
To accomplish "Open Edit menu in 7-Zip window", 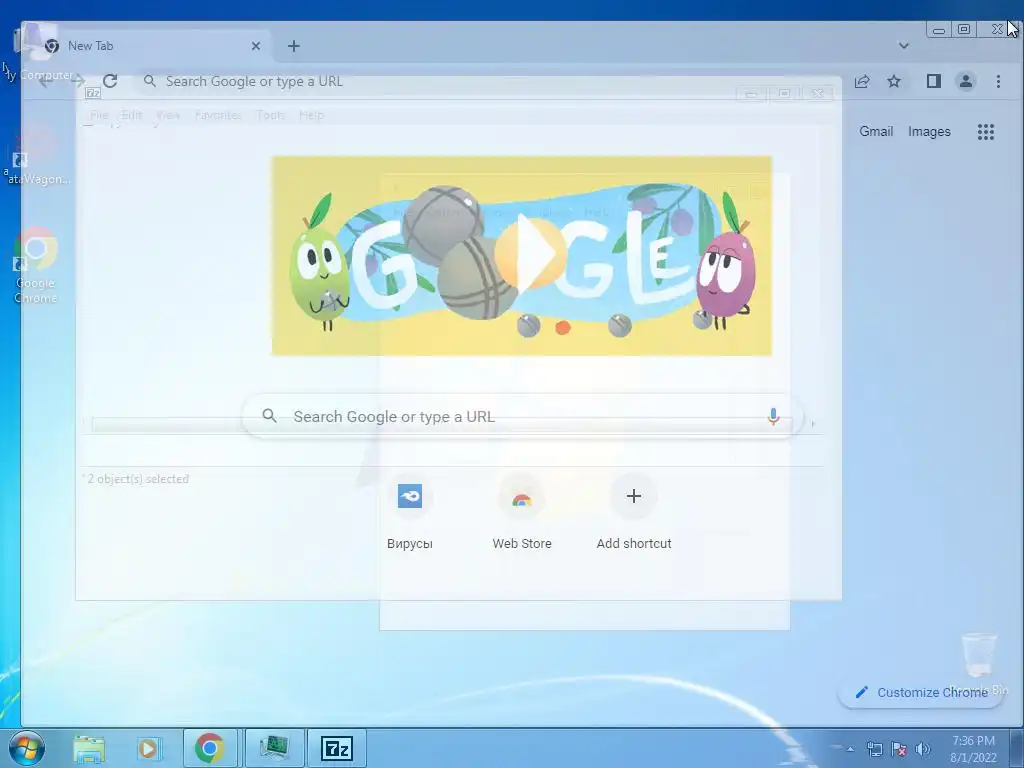I will [131, 115].
